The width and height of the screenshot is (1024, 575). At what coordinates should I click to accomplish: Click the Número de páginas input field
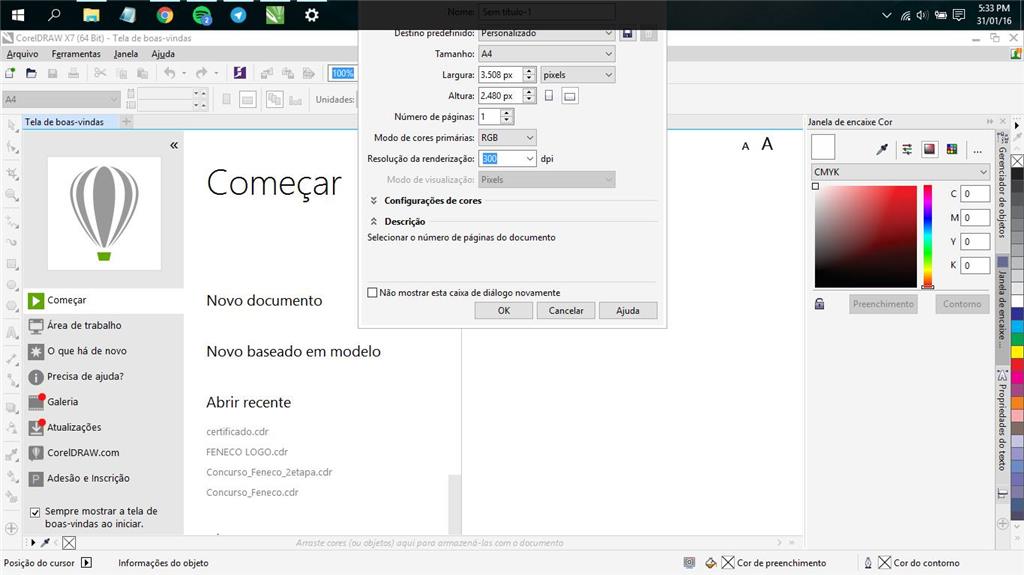(x=489, y=116)
